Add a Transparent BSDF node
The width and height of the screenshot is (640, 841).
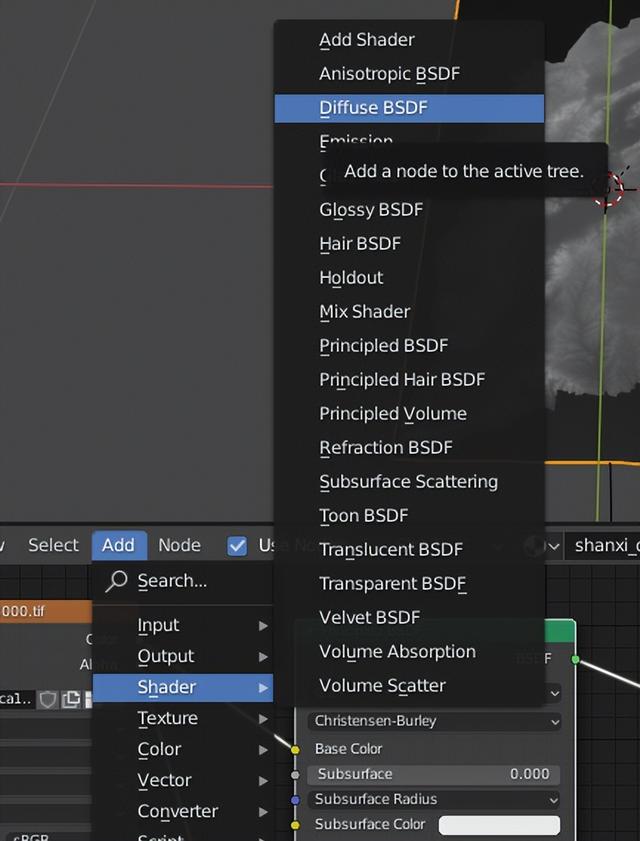tap(409, 584)
